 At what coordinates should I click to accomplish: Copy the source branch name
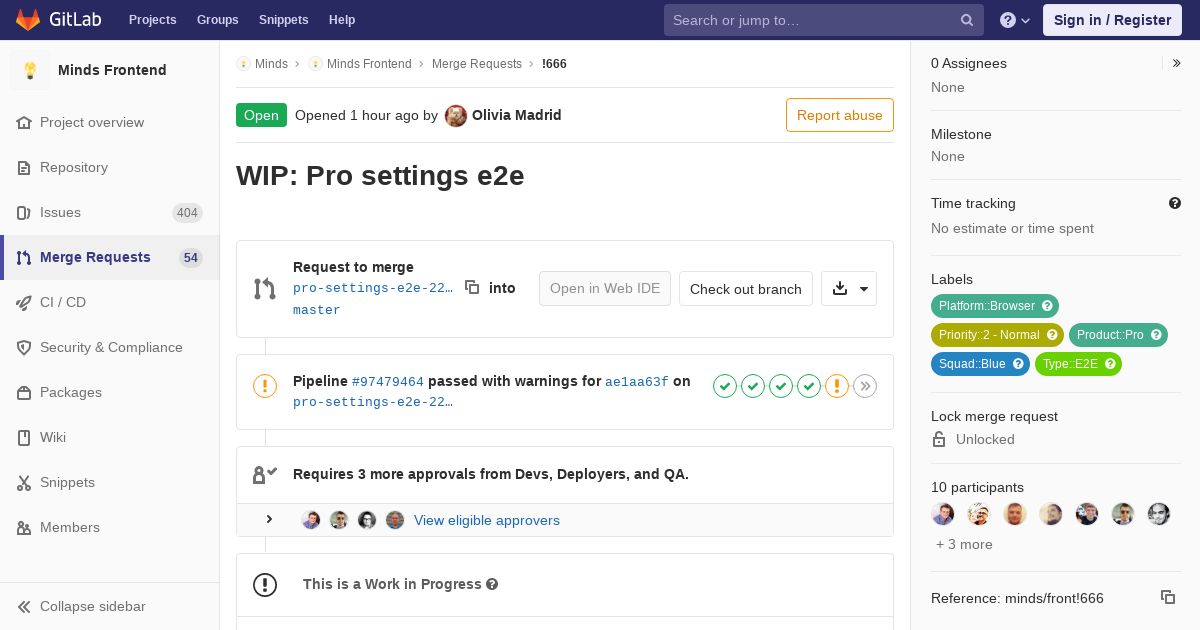472,288
